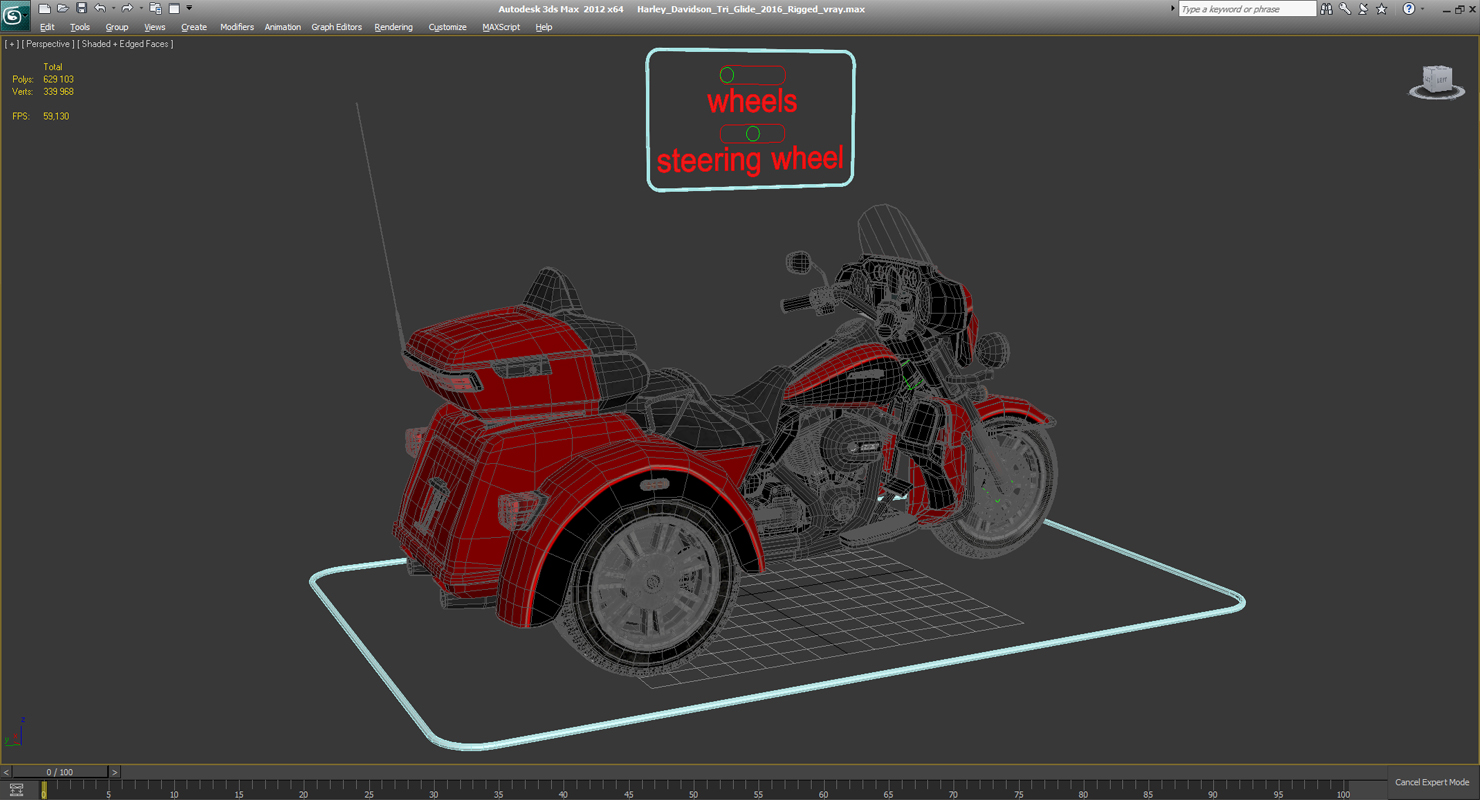Image resolution: width=1480 pixels, height=800 pixels.
Task: Open the Create menu
Action: click(194, 27)
